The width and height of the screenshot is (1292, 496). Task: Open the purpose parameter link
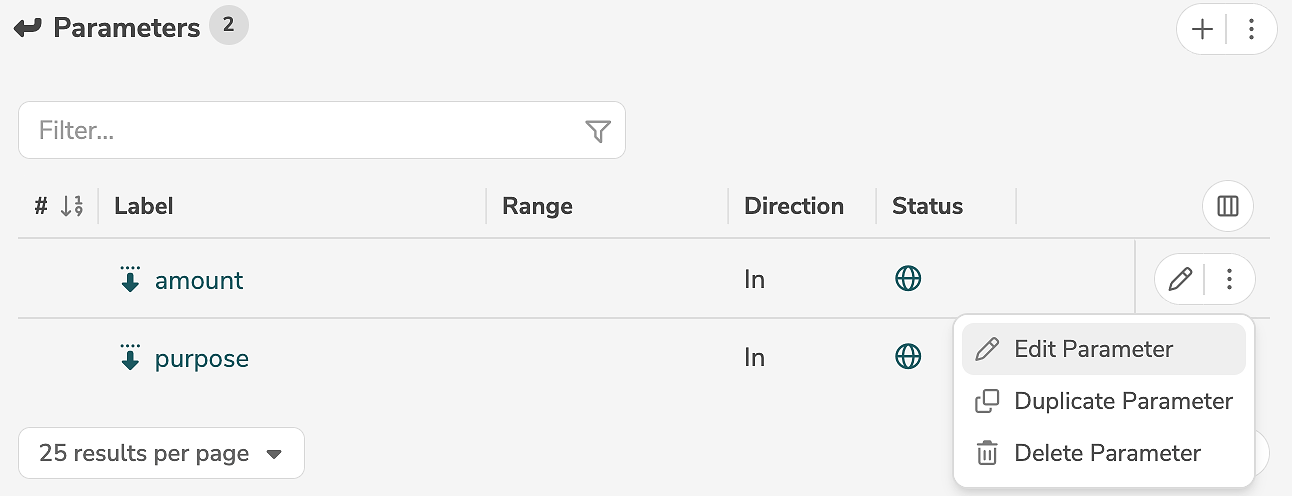pos(202,359)
